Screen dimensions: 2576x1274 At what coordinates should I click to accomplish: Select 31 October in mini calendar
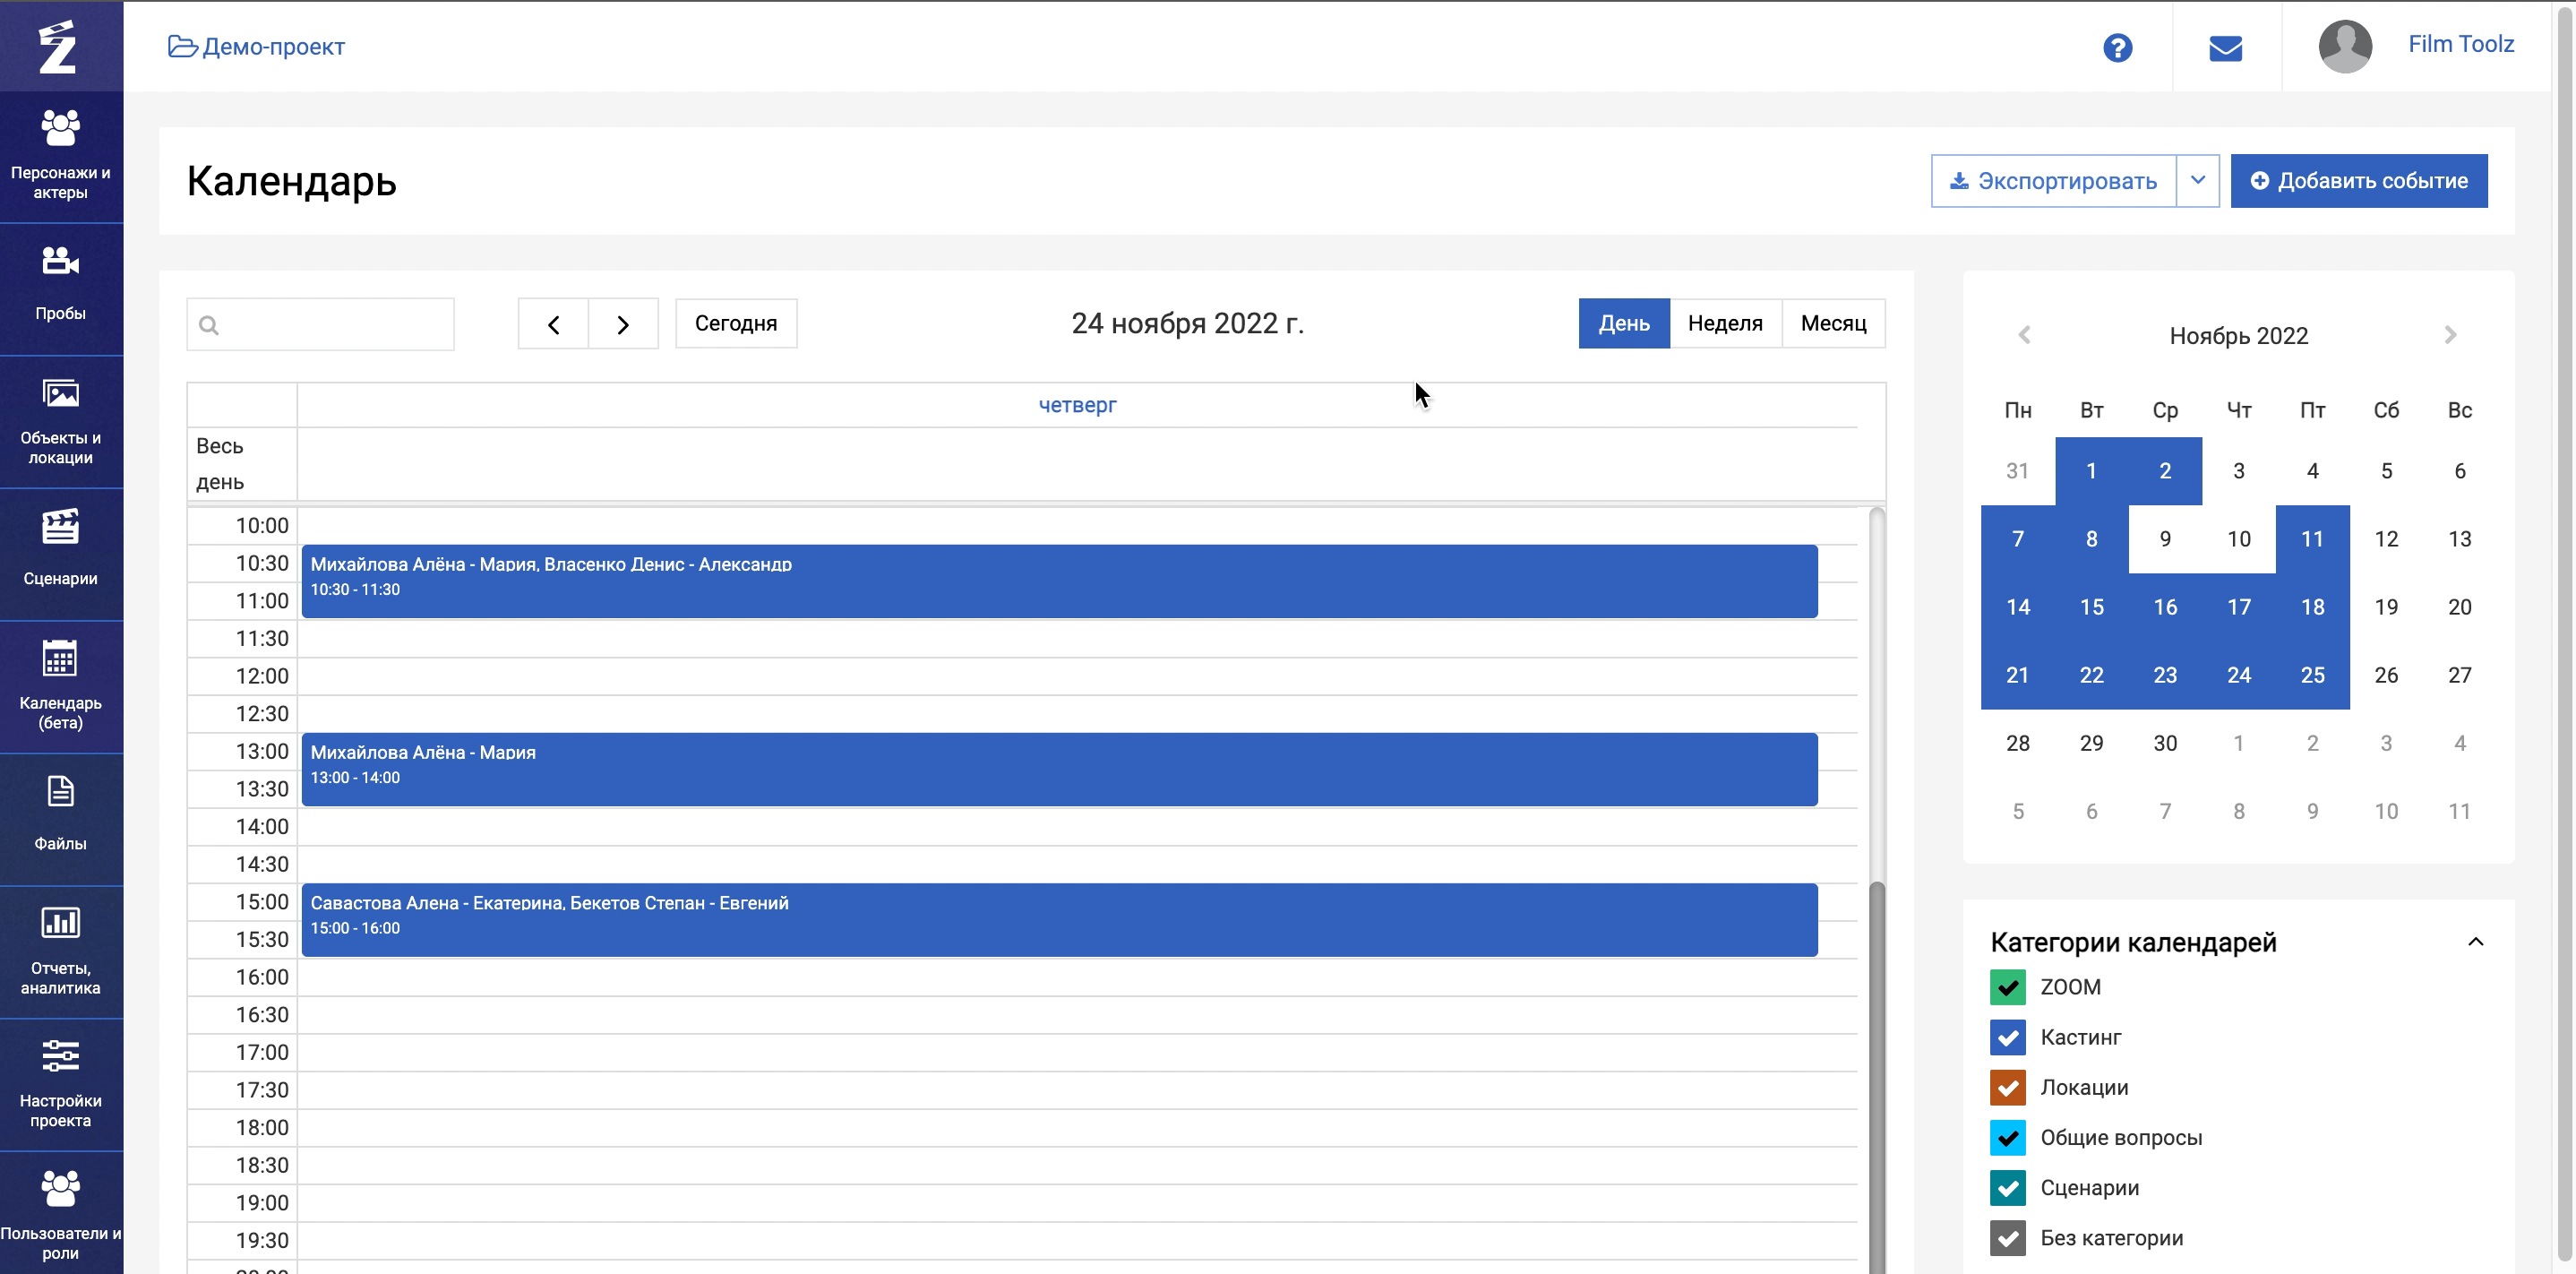(x=2017, y=471)
